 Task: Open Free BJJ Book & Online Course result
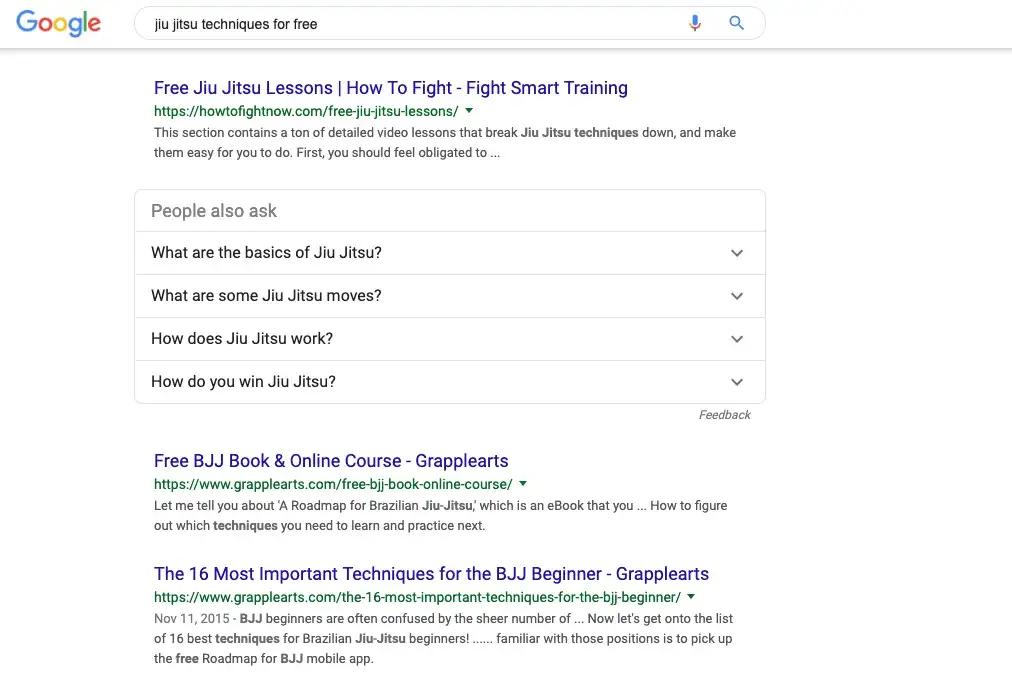coord(331,461)
